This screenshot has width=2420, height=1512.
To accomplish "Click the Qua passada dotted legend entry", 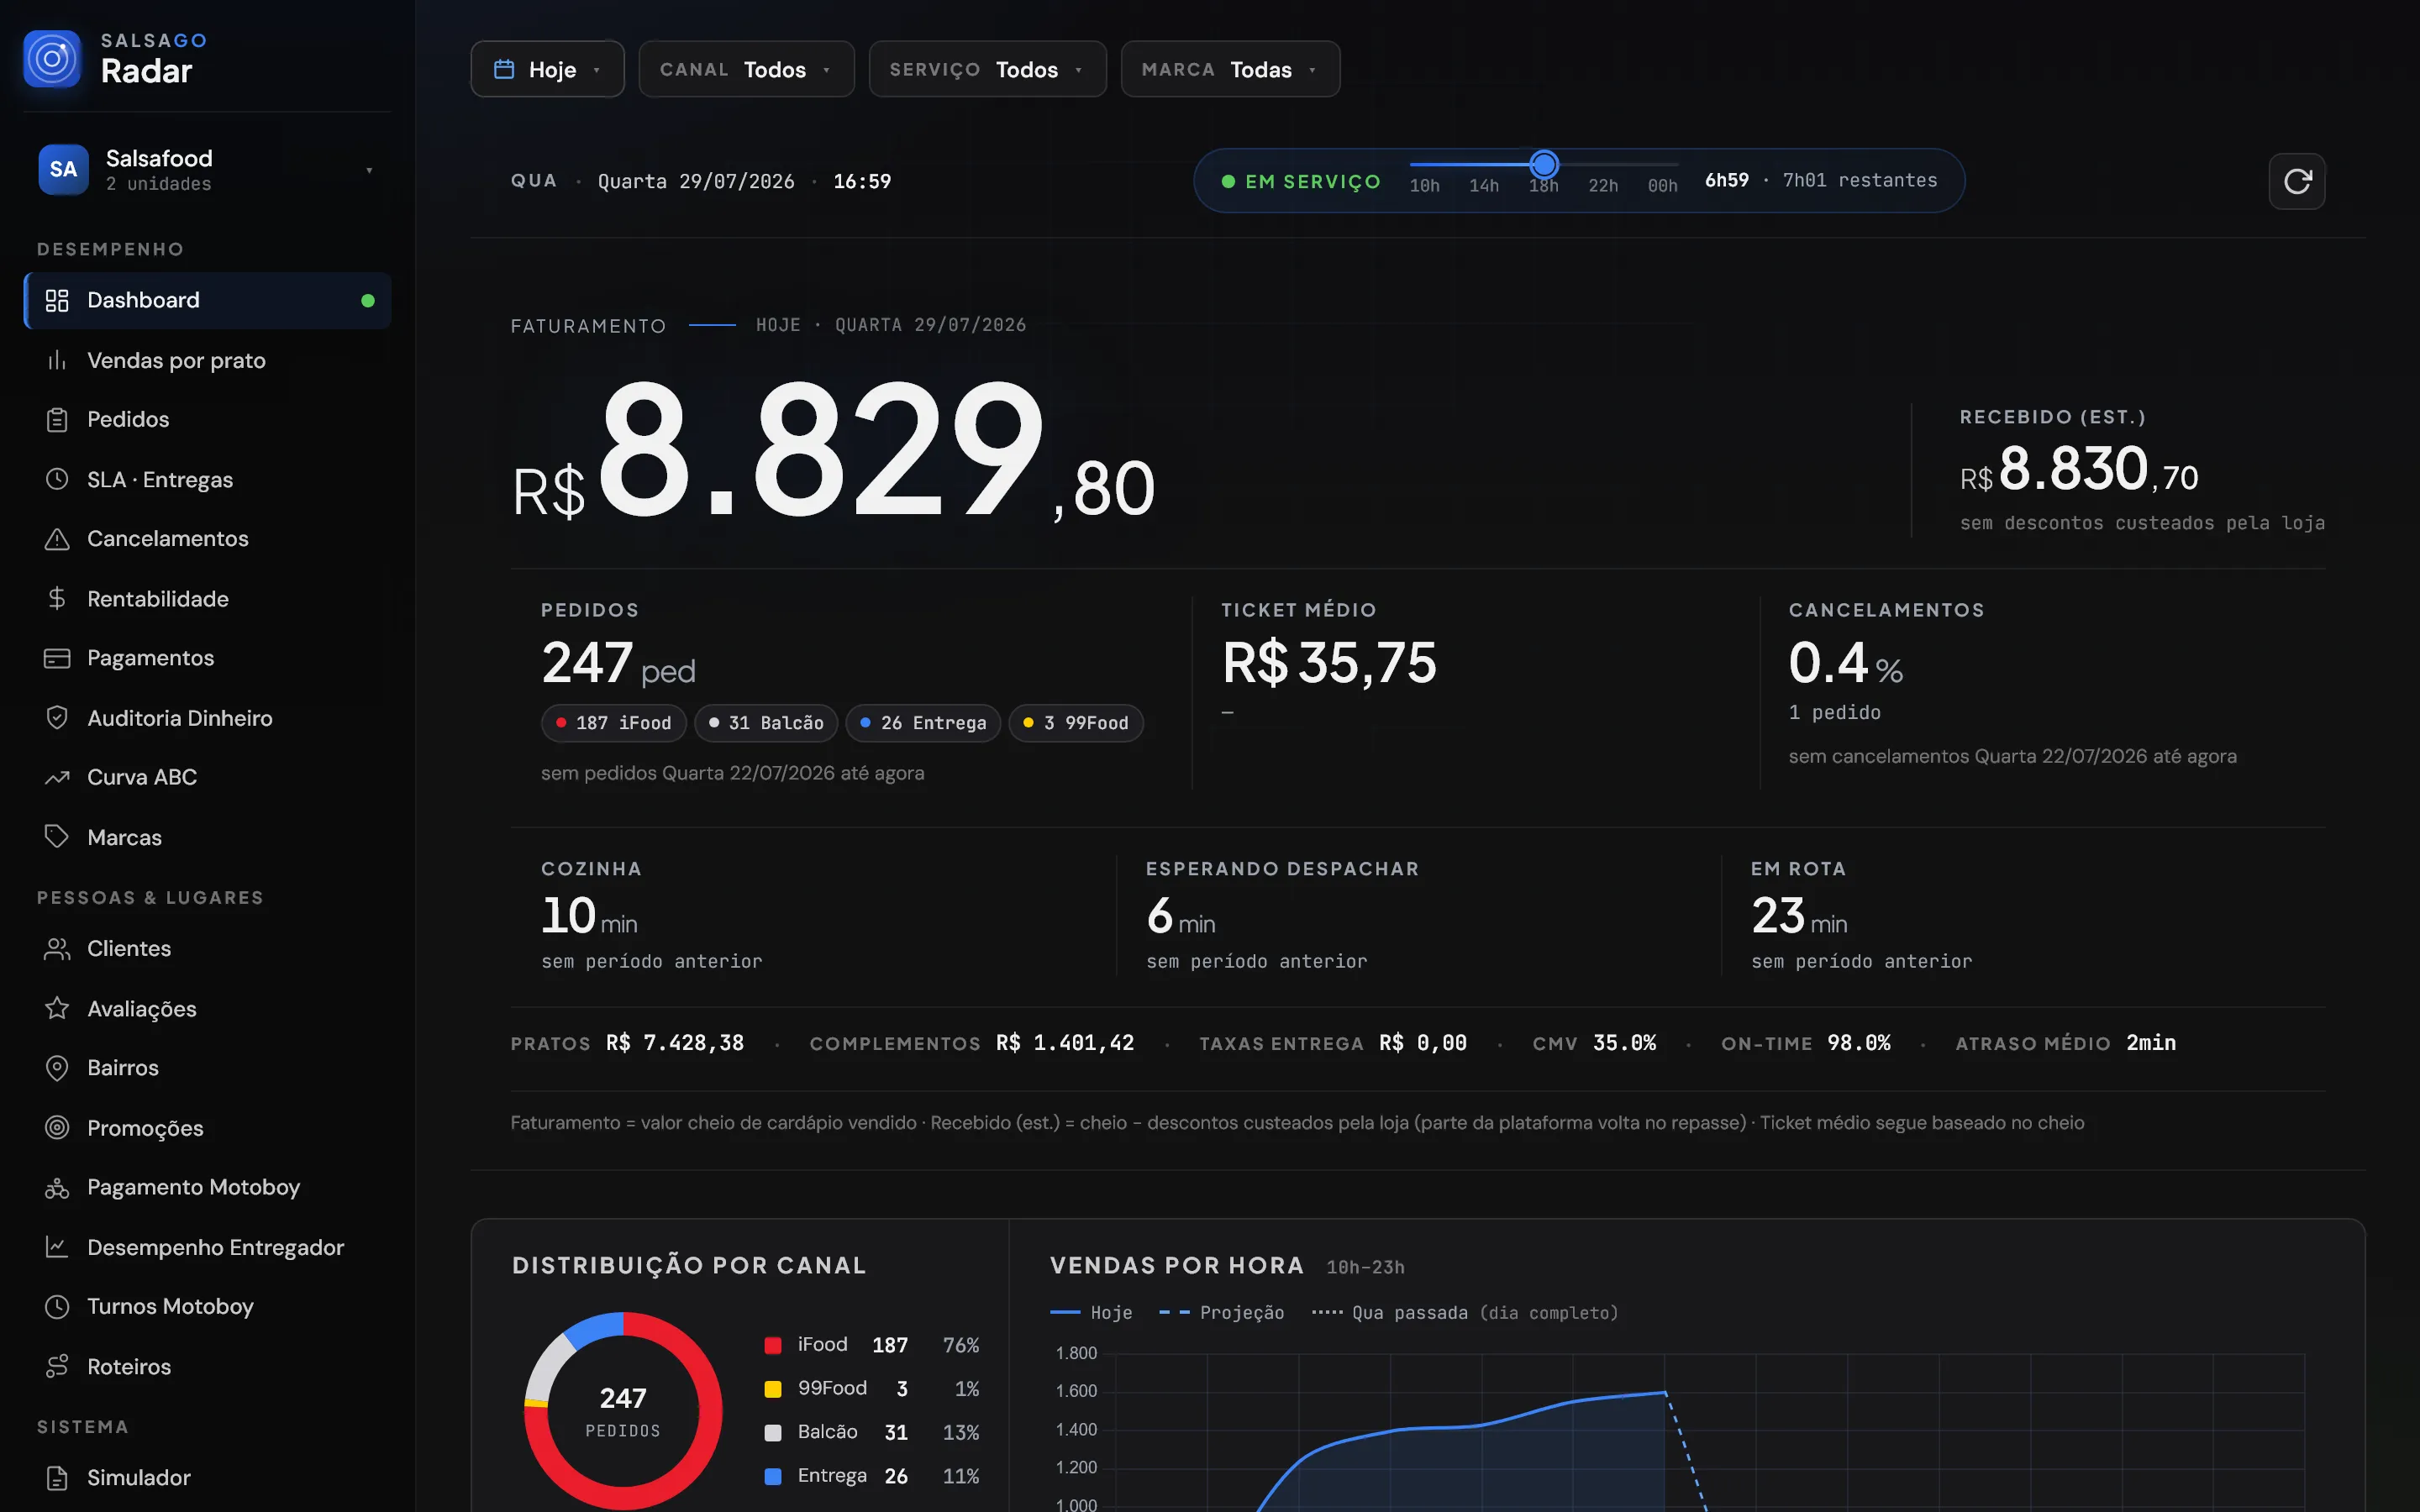I will pos(1464,1313).
